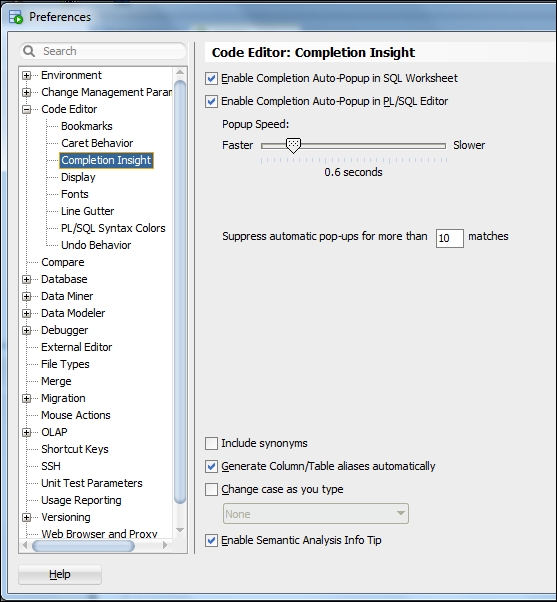Uncheck Completion Auto-Popup in PL/SQL Editor
This screenshot has width=557, height=602.
point(211,101)
